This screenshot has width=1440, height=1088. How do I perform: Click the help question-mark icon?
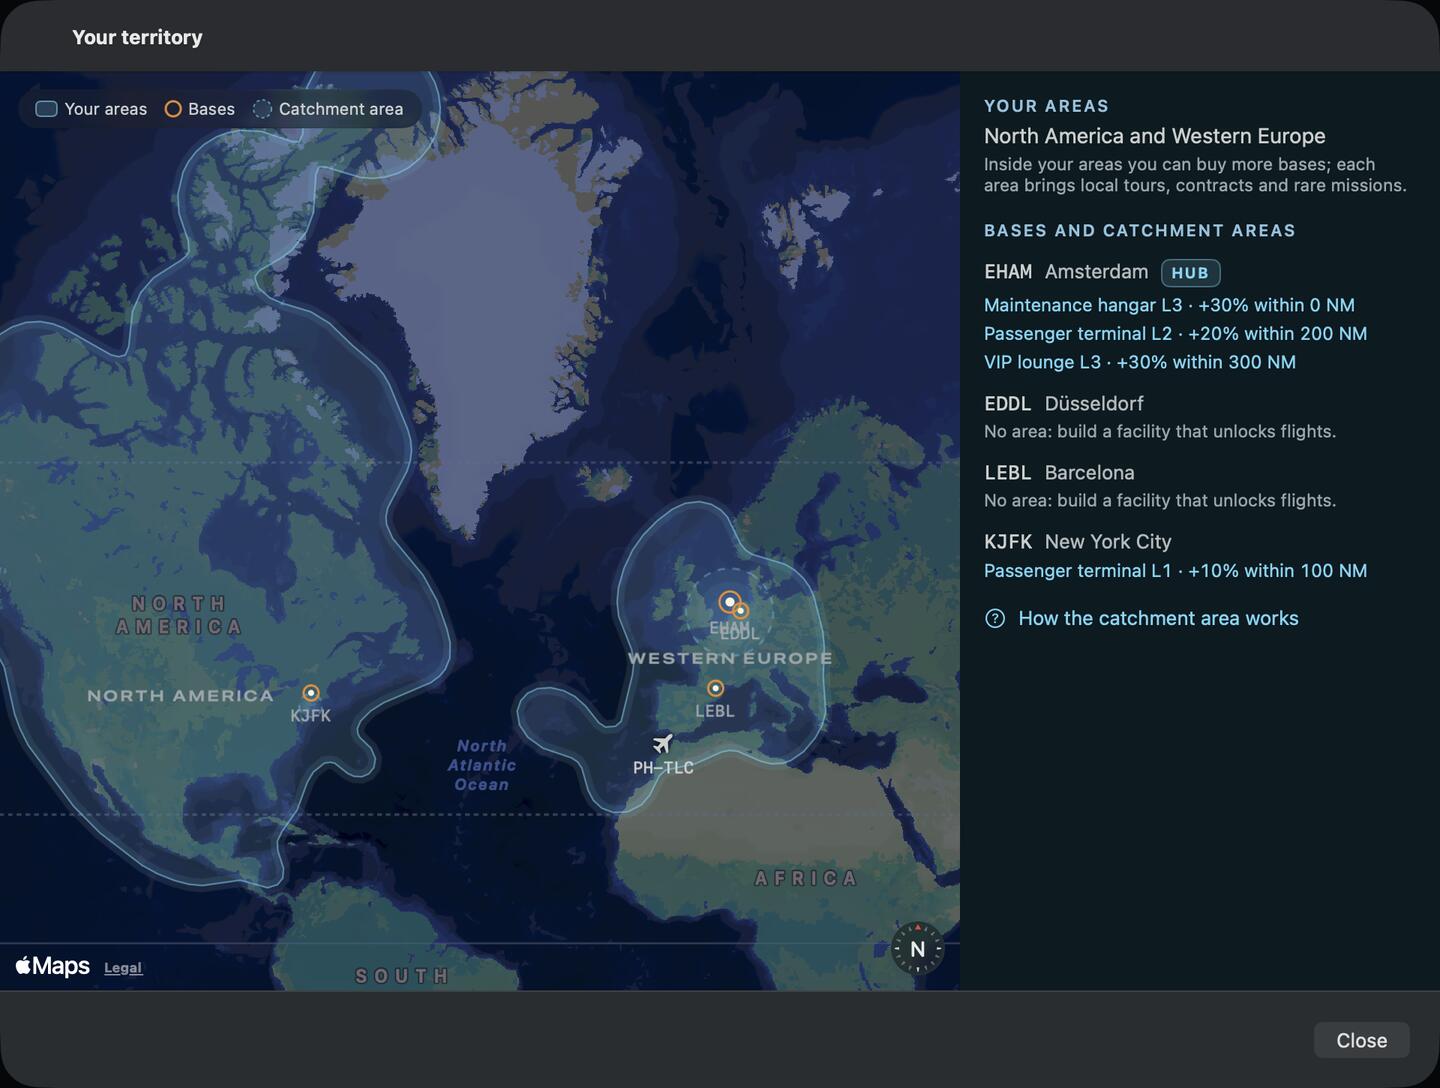pos(995,618)
